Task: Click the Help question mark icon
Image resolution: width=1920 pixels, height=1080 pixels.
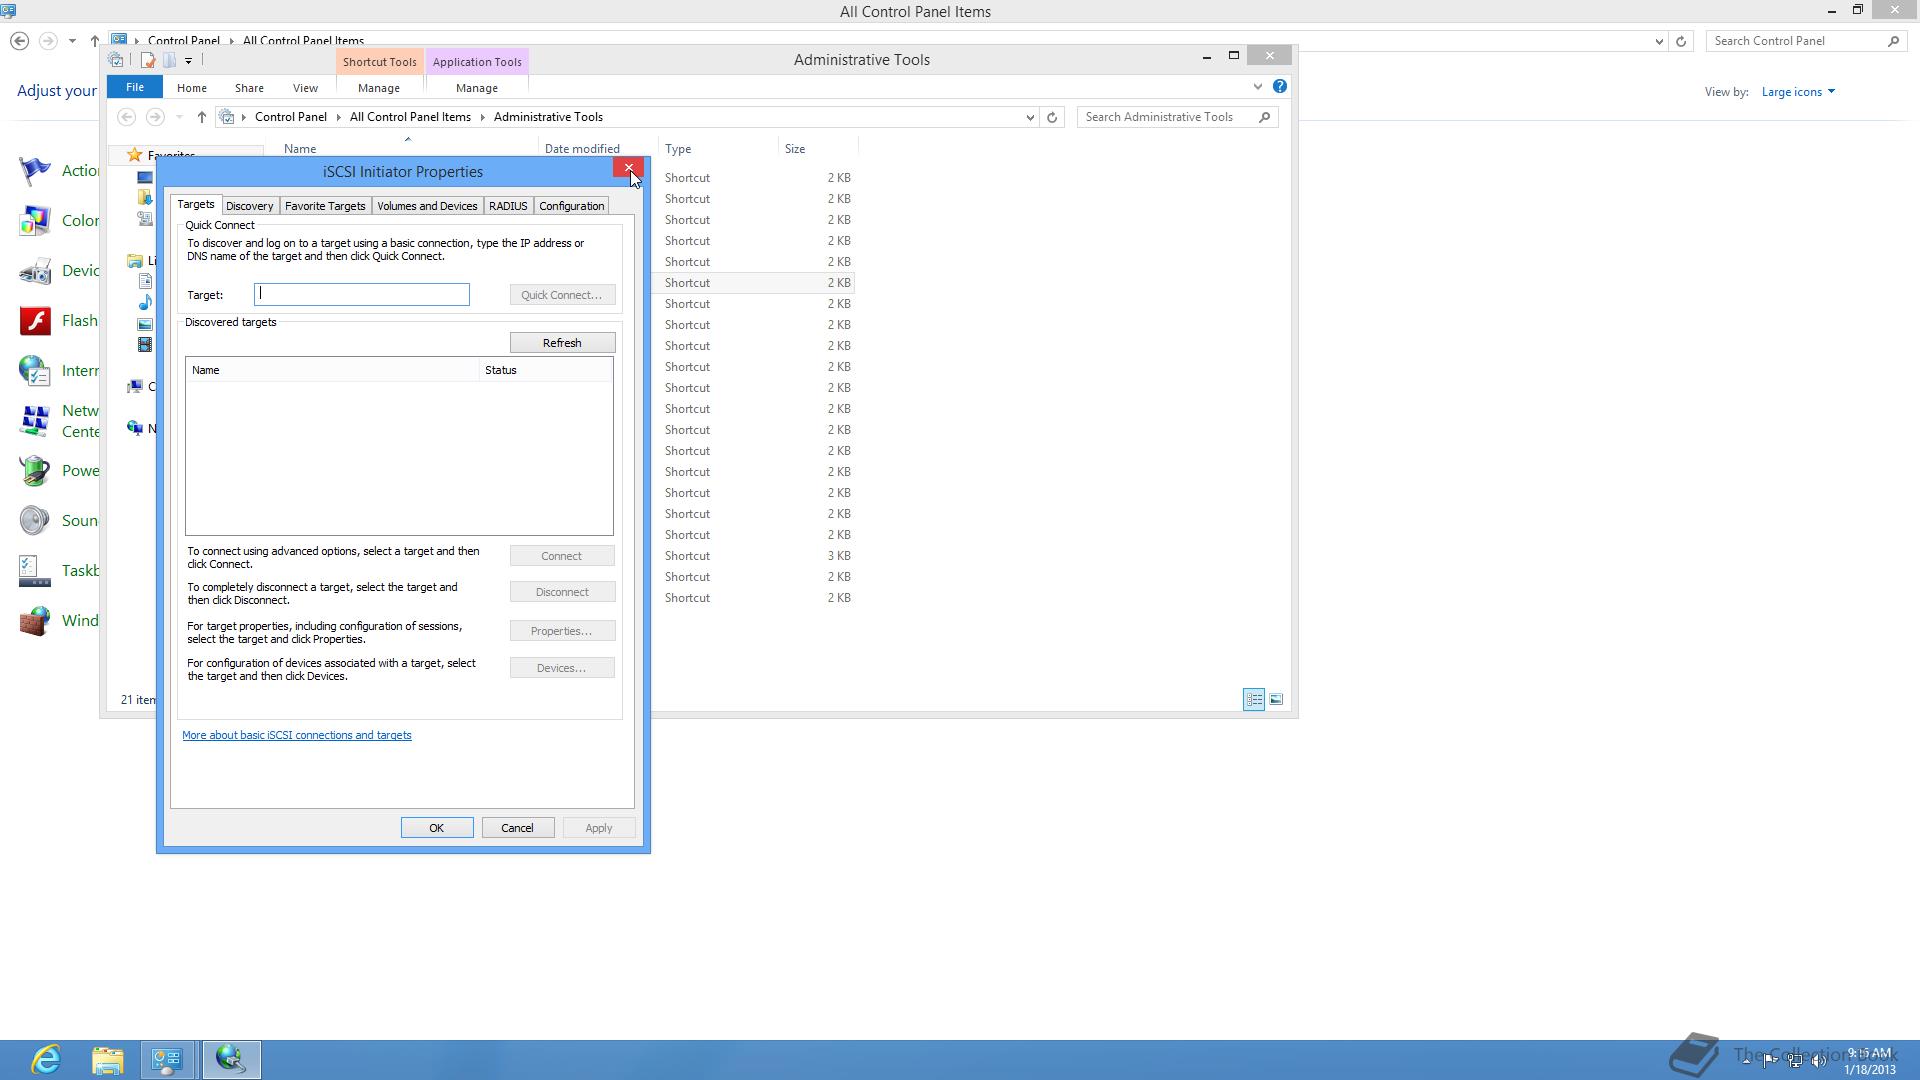Action: tap(1279, 87)
